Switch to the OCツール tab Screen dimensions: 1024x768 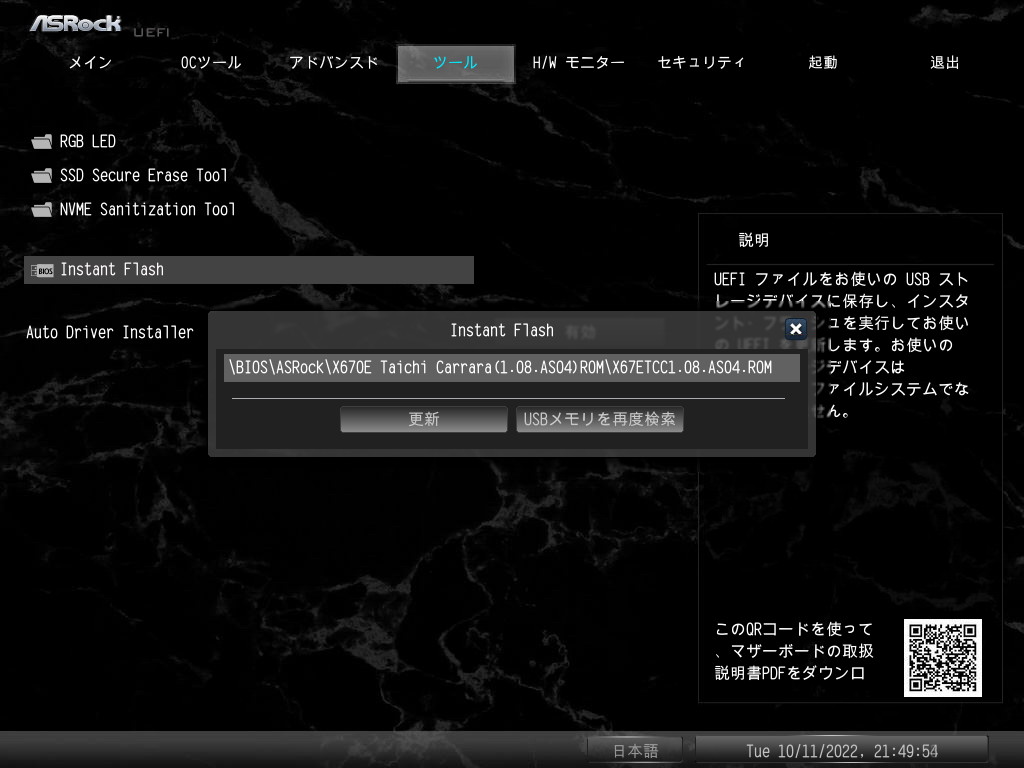click(211, 63)
